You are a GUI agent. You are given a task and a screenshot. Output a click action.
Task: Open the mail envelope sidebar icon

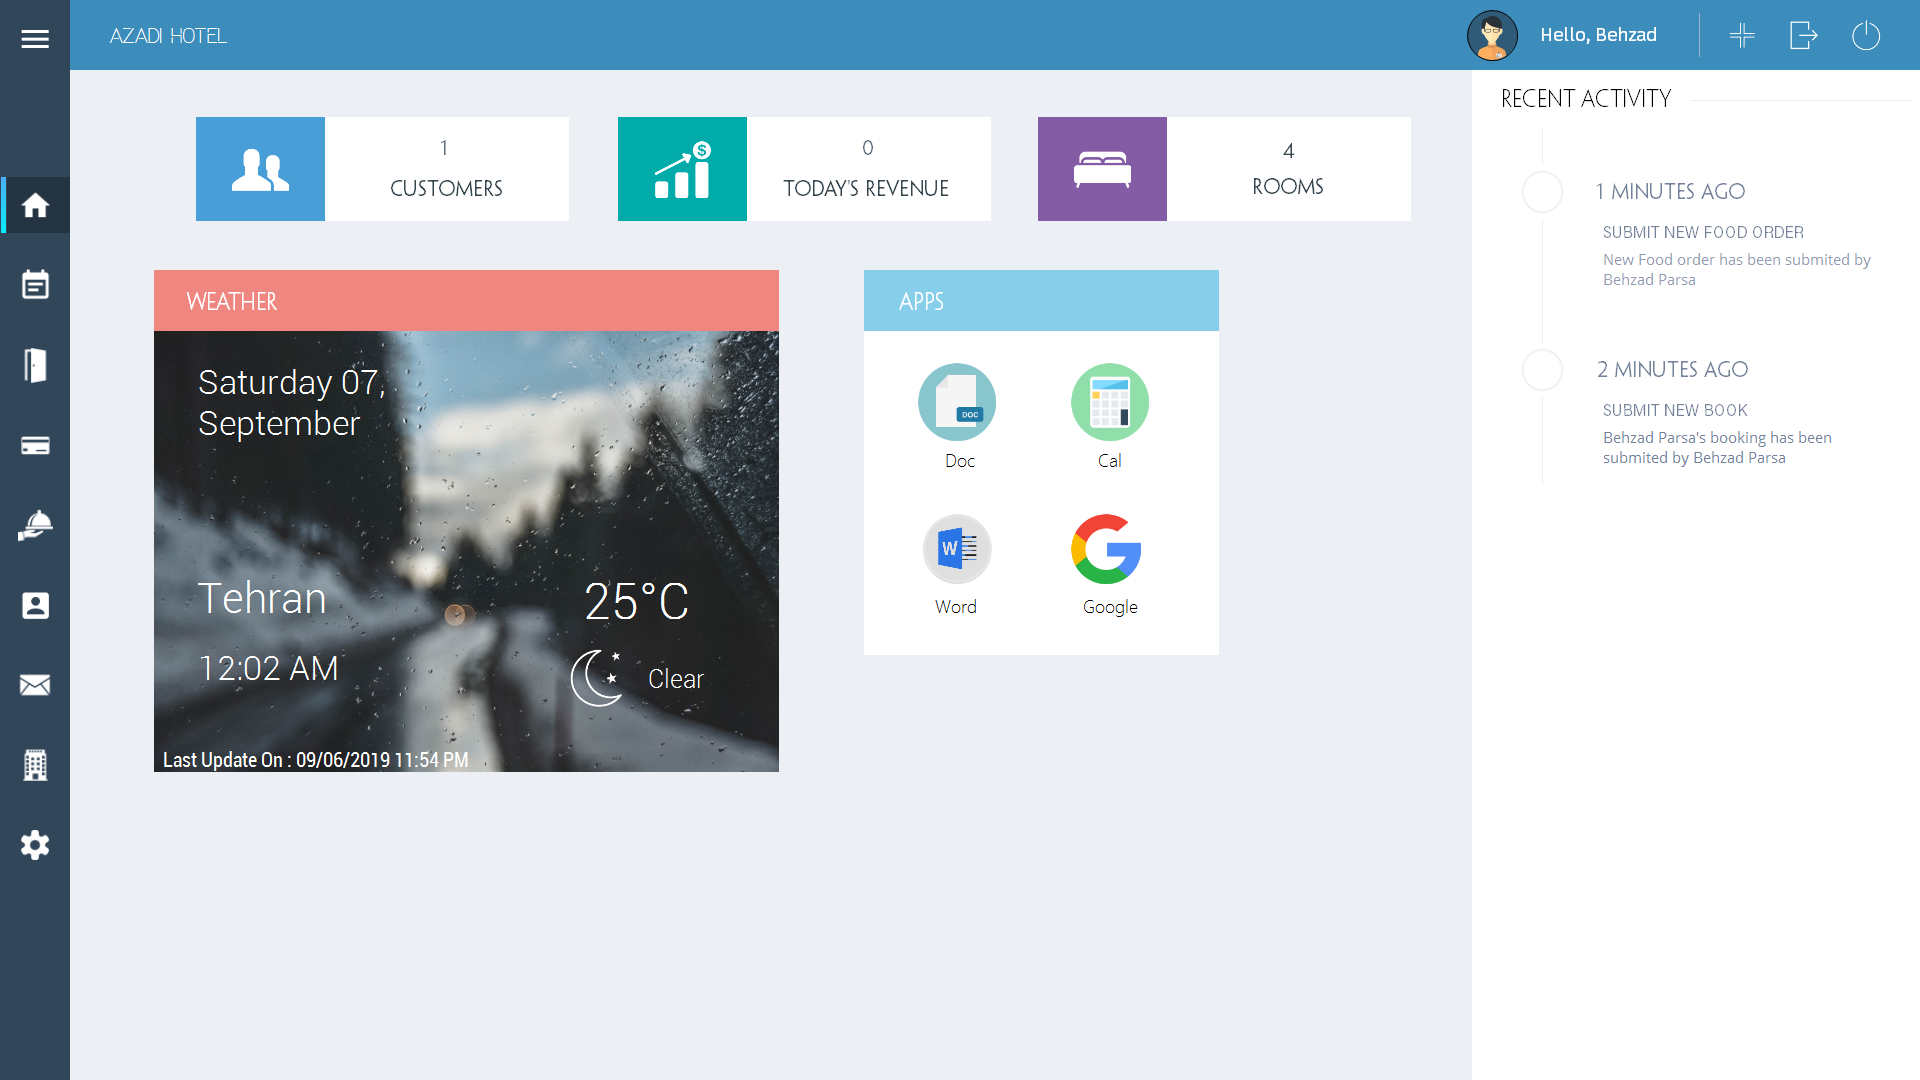click(x=35, y=685)
